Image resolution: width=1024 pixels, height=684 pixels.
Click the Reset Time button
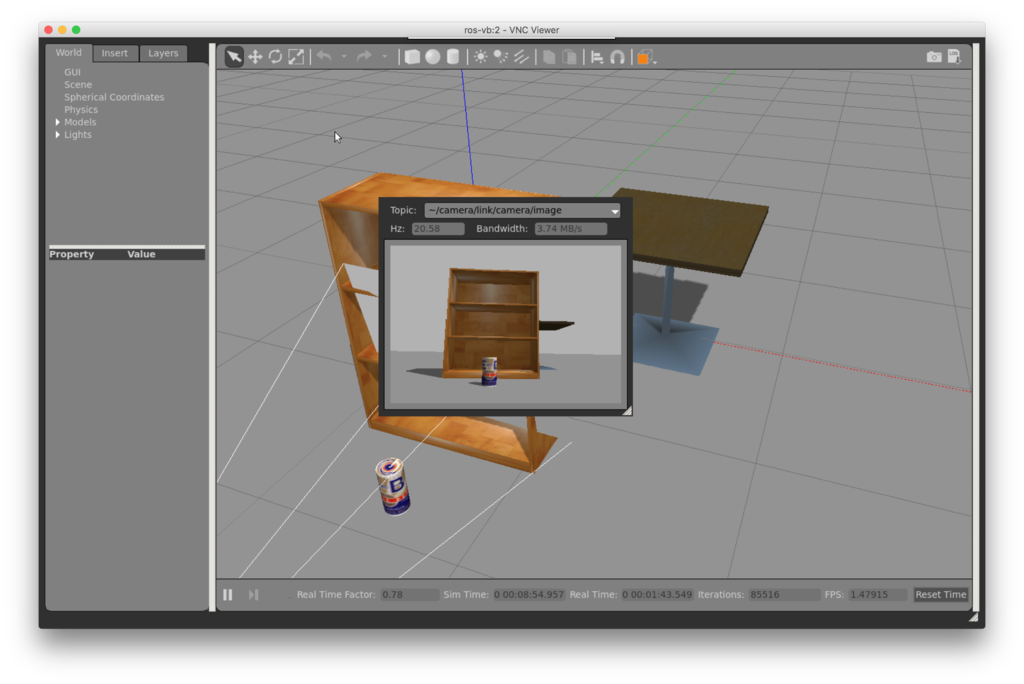point(939,594)
